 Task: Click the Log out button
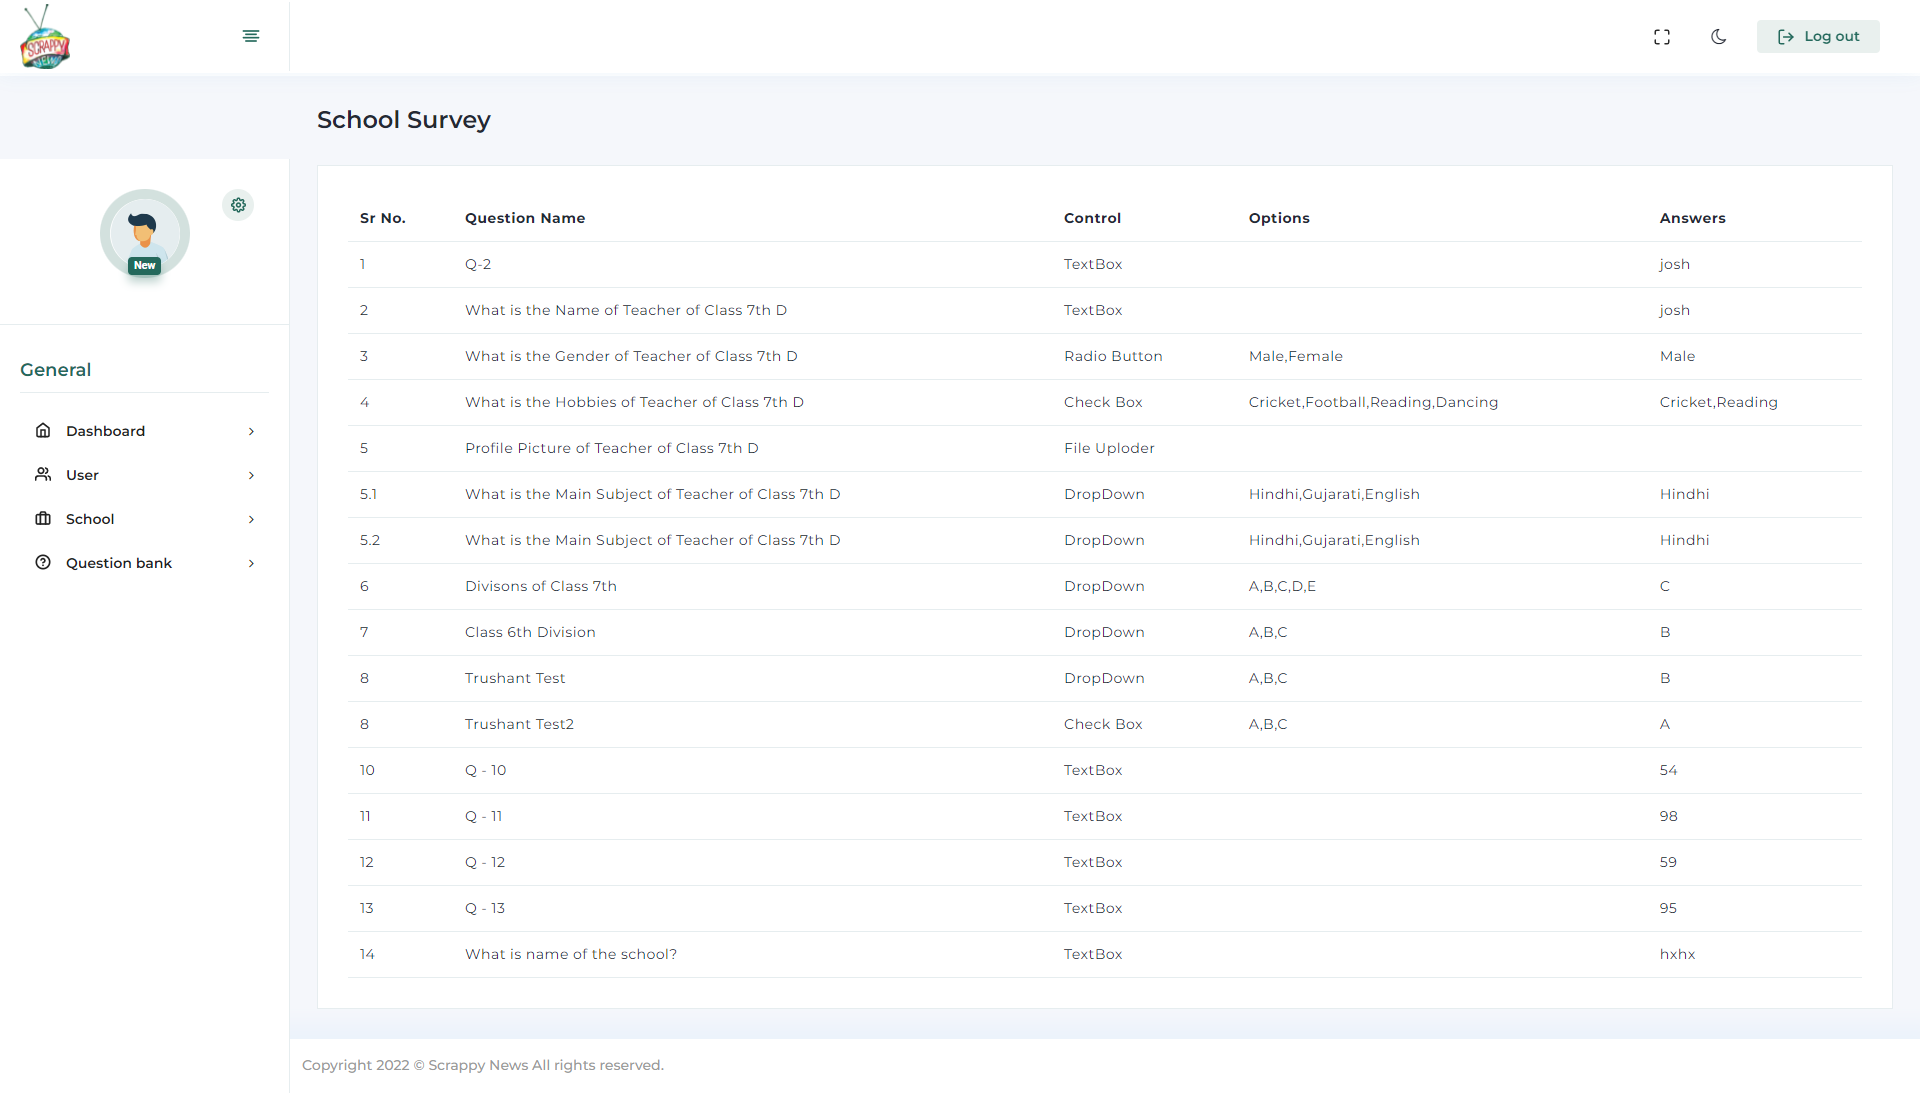click(1818, 37)
